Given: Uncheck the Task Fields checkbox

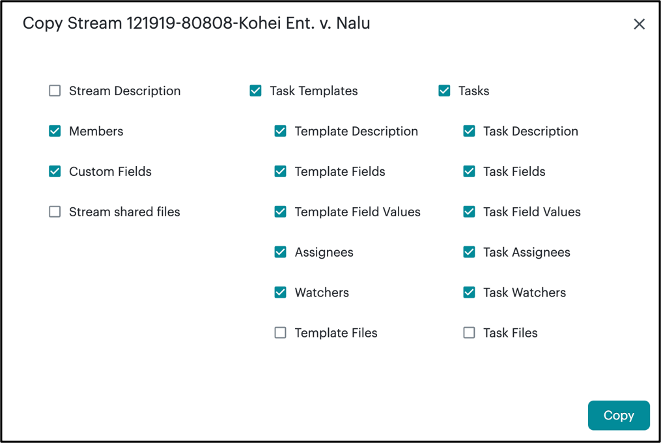Looking at the screenshot, I should (x=469, y=172).
